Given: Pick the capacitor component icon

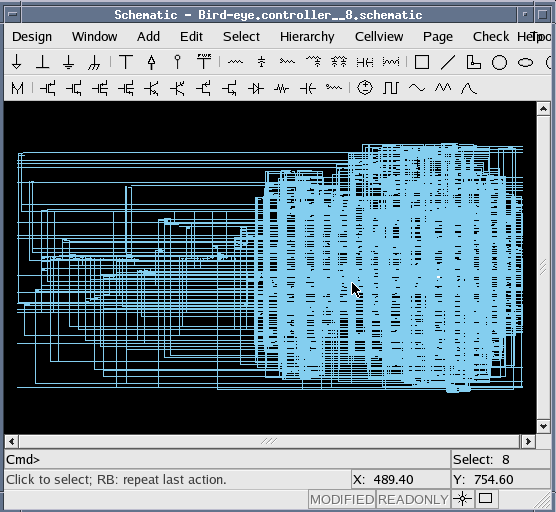Looking at the screenshot, I should click(308, 88).
